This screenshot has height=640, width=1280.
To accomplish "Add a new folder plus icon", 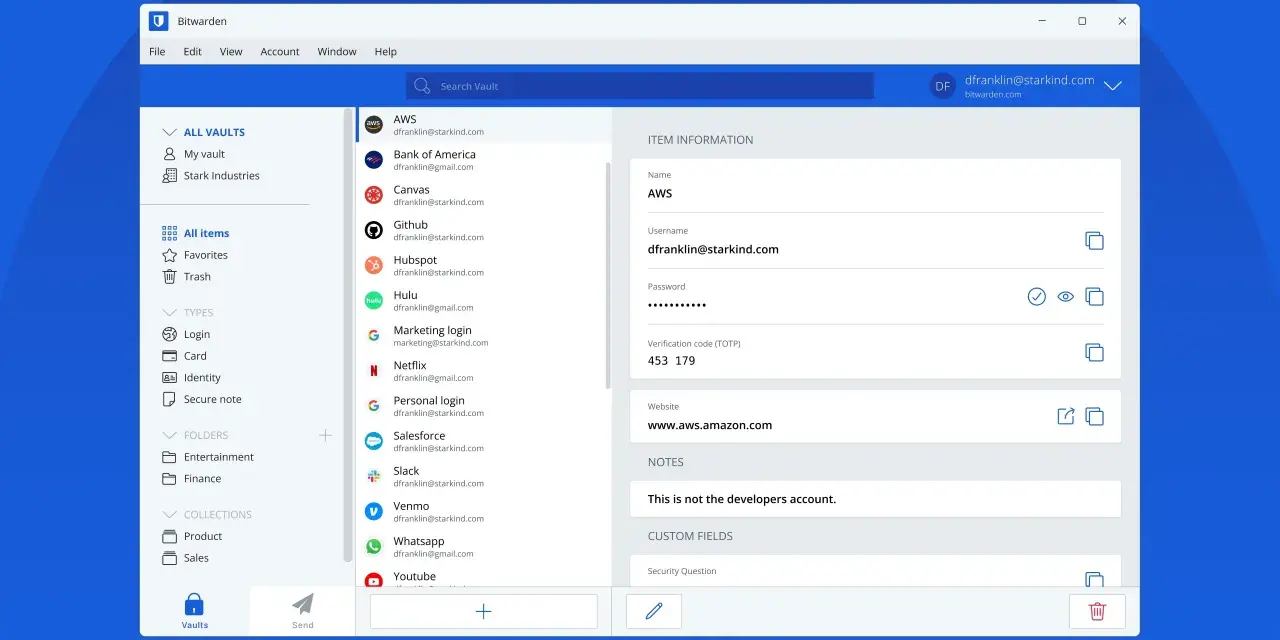I will [325, 435].
